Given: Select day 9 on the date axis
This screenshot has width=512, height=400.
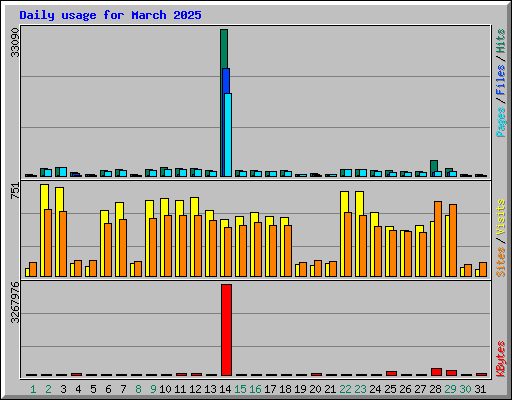Looking at the screenshot, I should (x=153, y=389).
